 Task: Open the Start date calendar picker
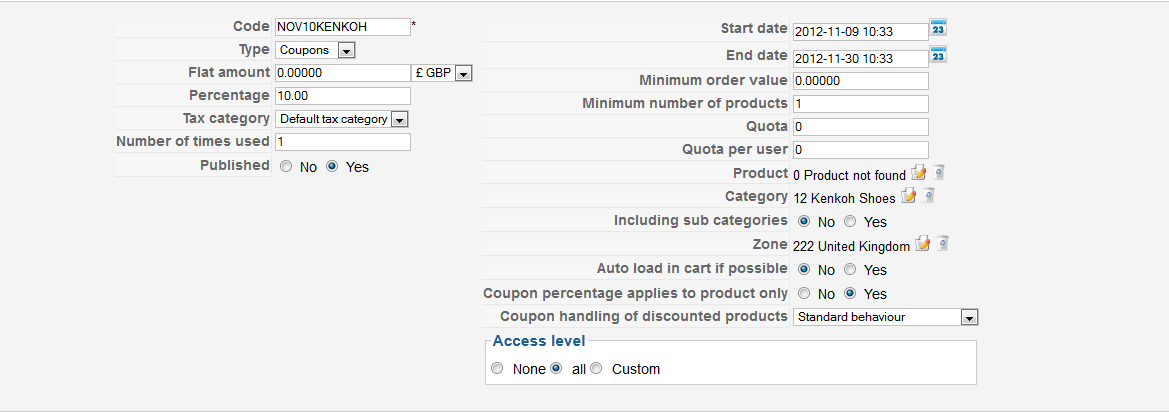click(938, 29)
